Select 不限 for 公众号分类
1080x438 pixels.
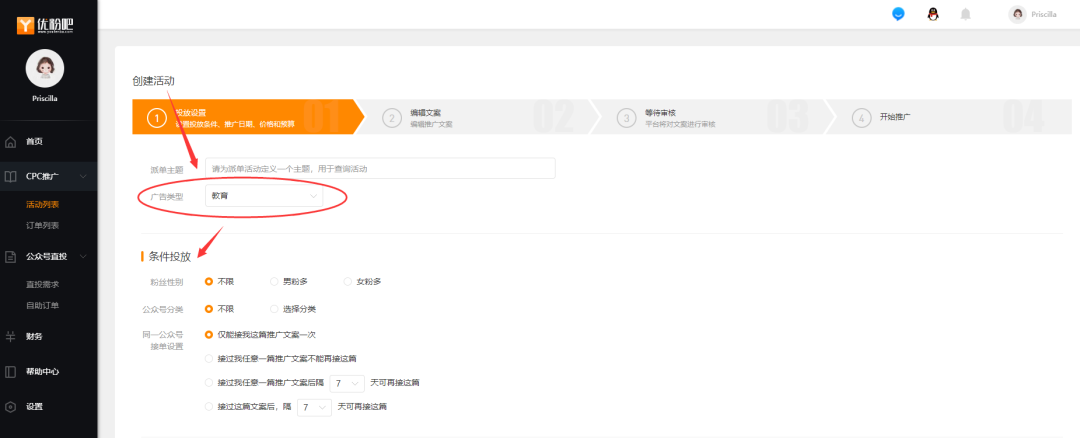point(209,309)
